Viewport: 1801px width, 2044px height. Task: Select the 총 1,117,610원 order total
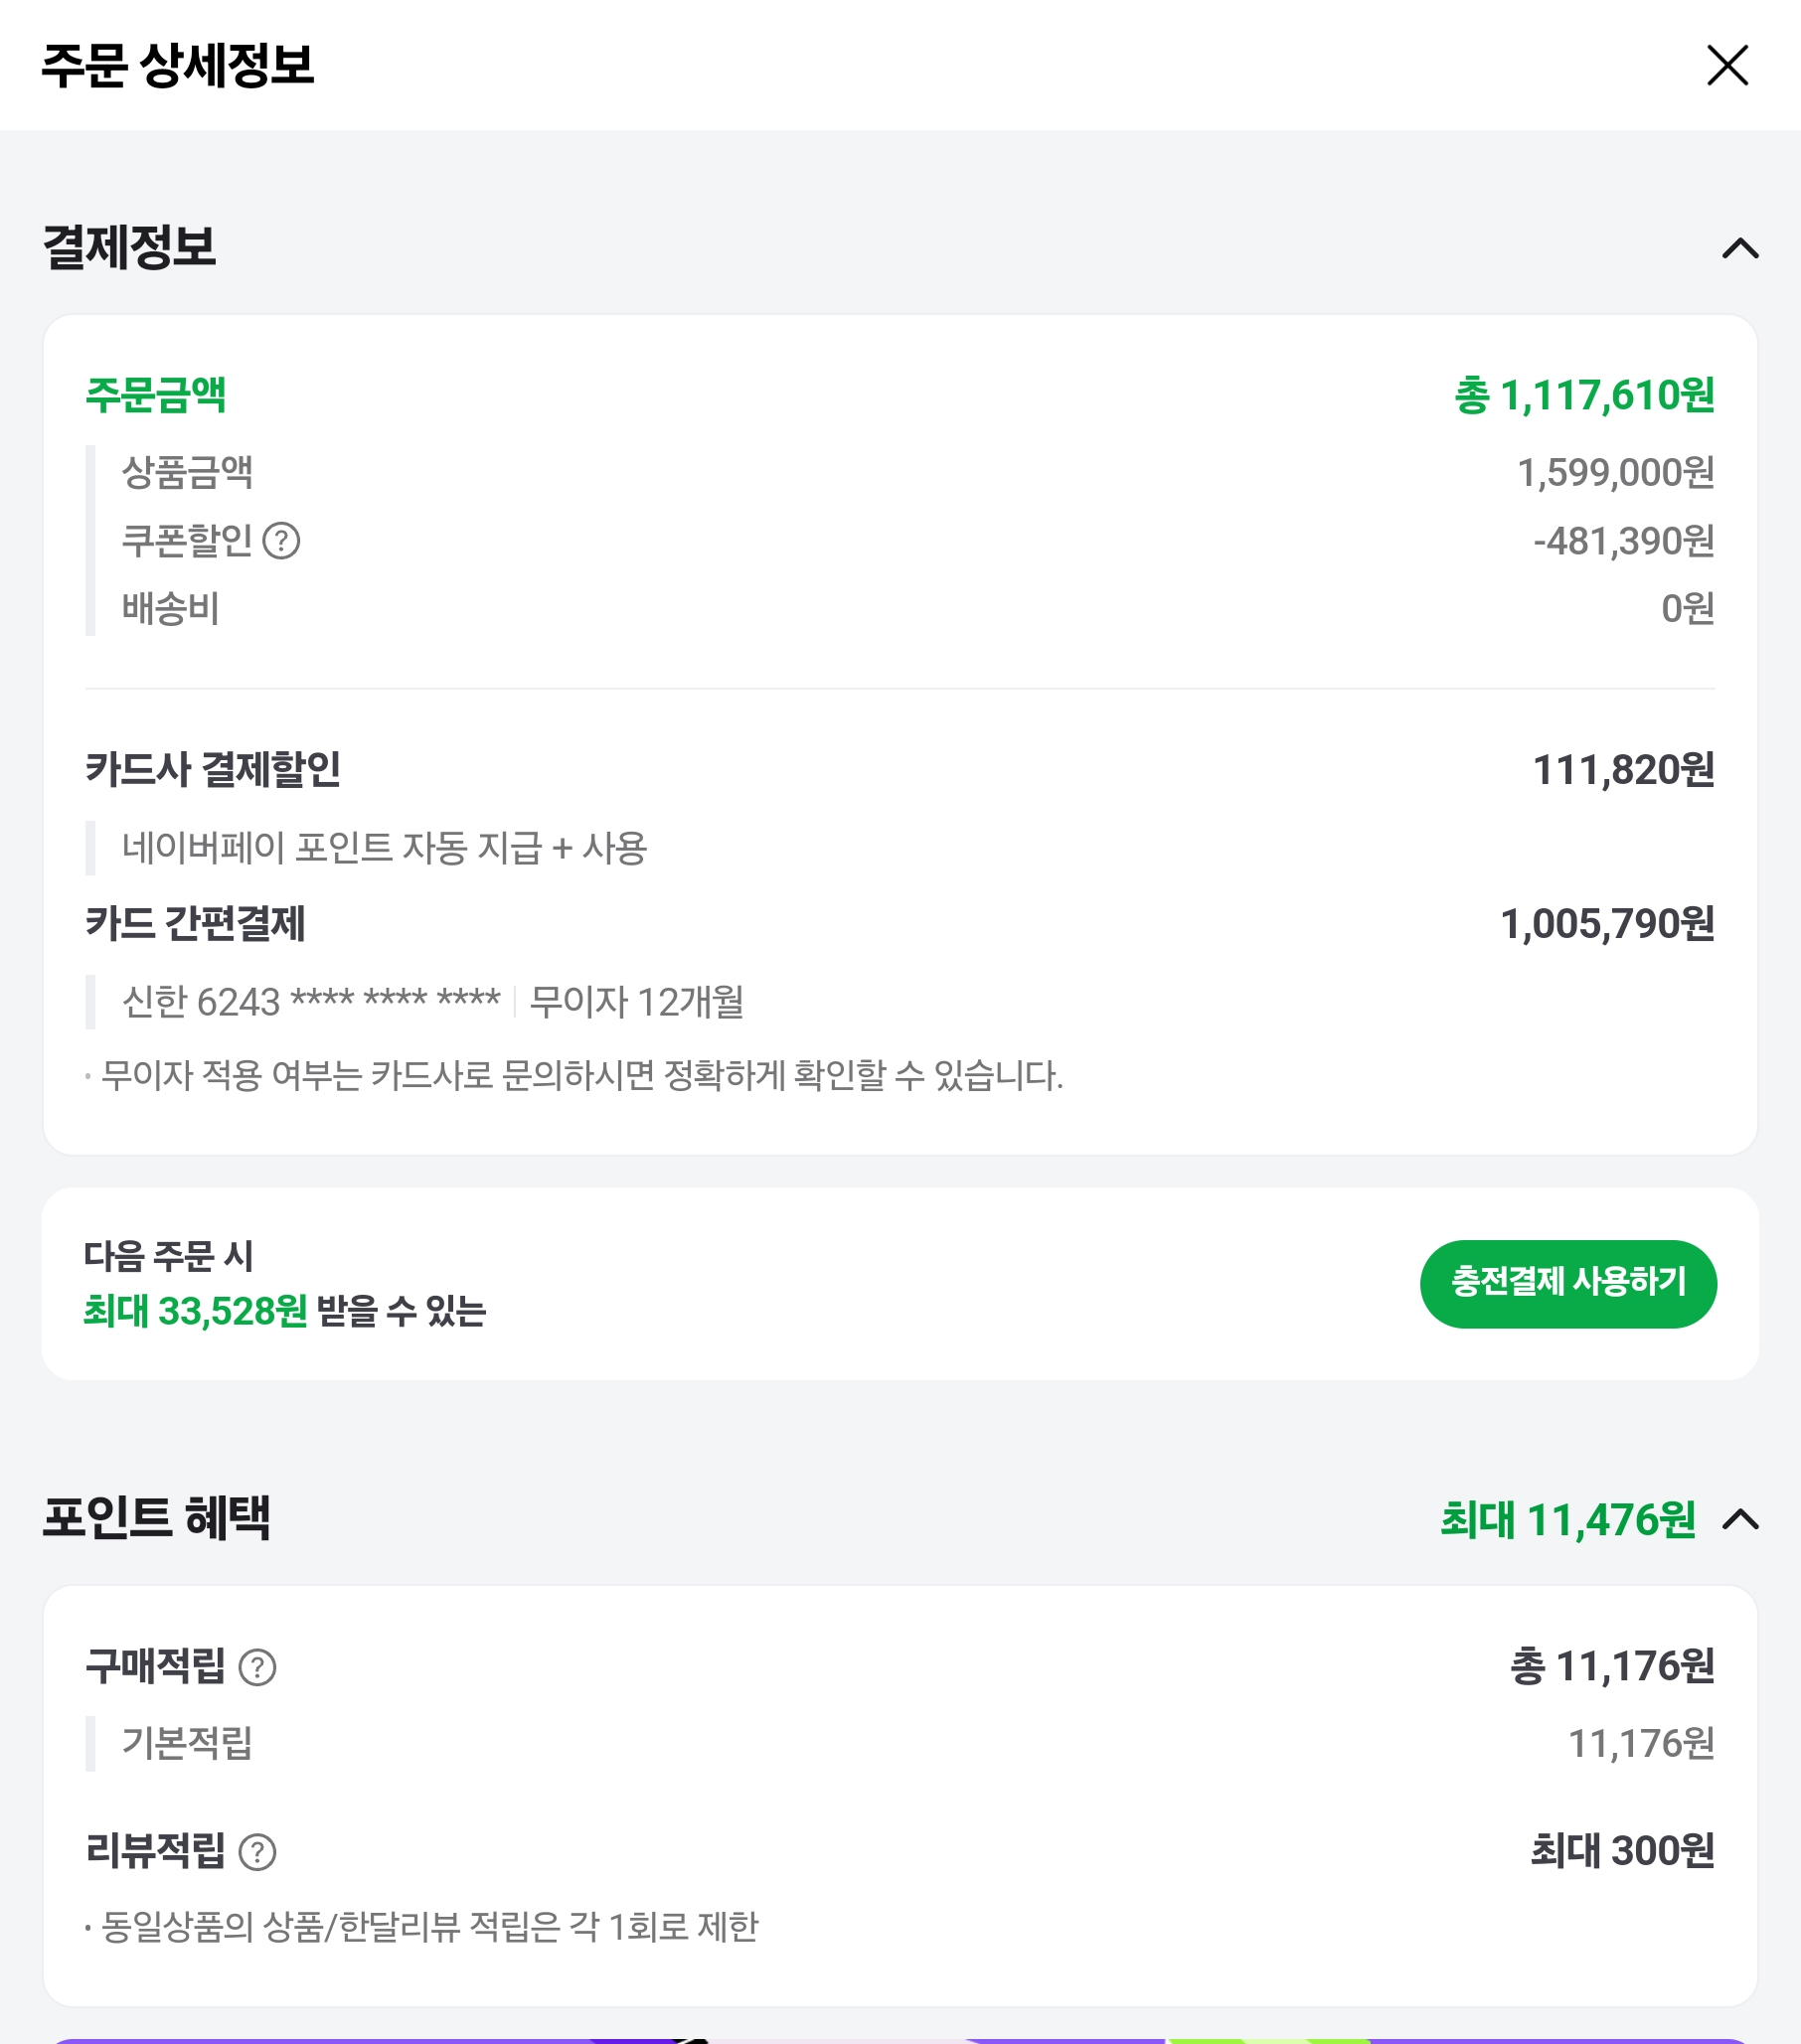pyautogui.click(x=1584, y=396)
